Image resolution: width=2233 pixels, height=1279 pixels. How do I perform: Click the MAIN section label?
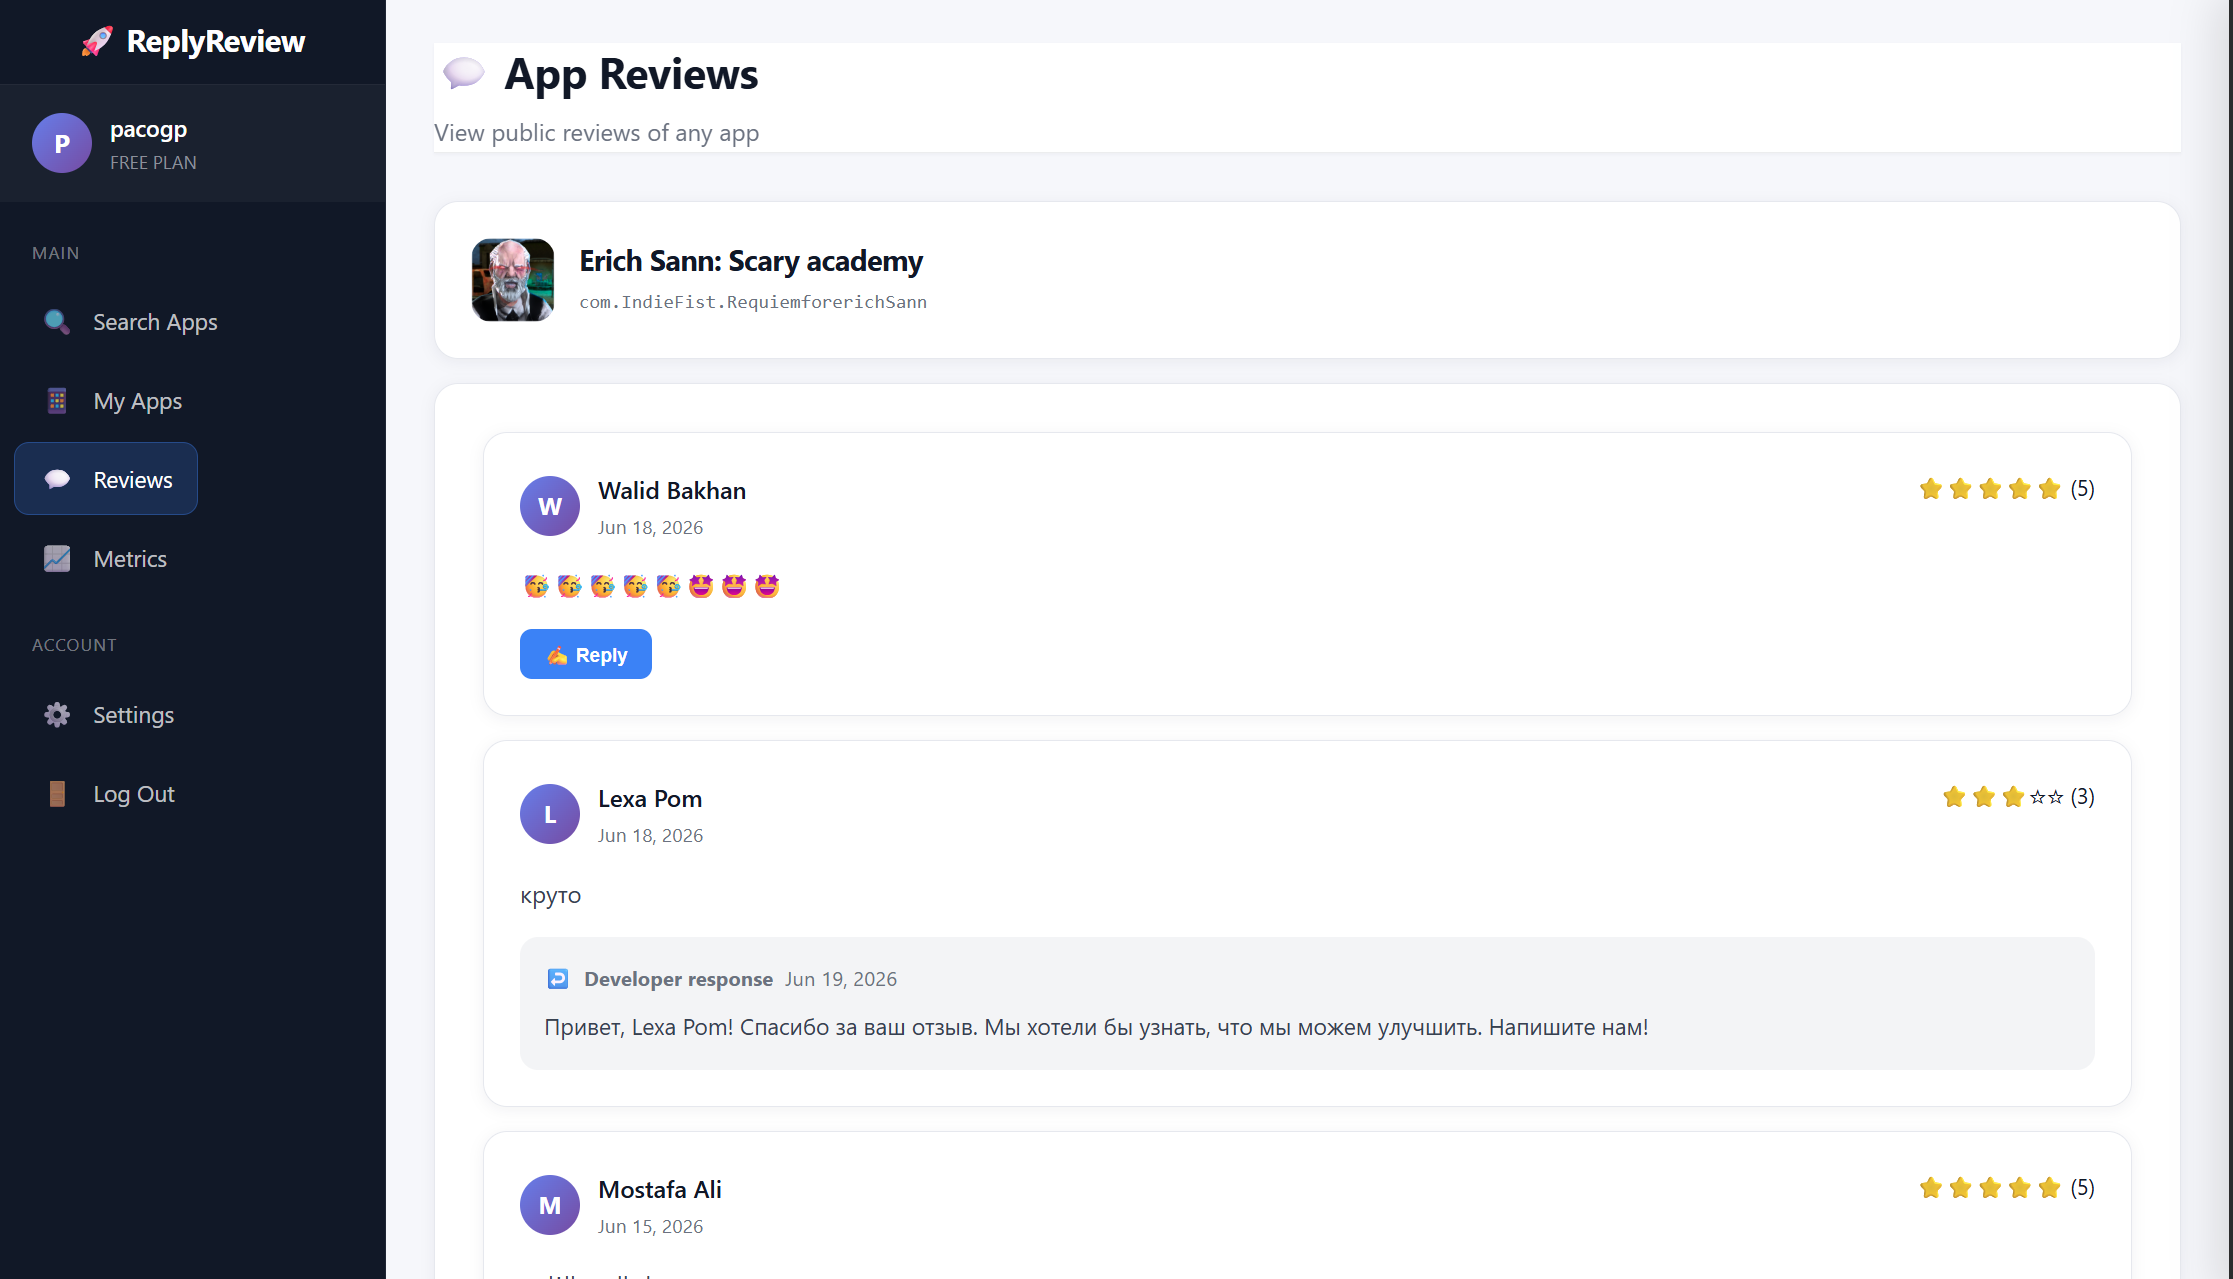tap(55, 253)
